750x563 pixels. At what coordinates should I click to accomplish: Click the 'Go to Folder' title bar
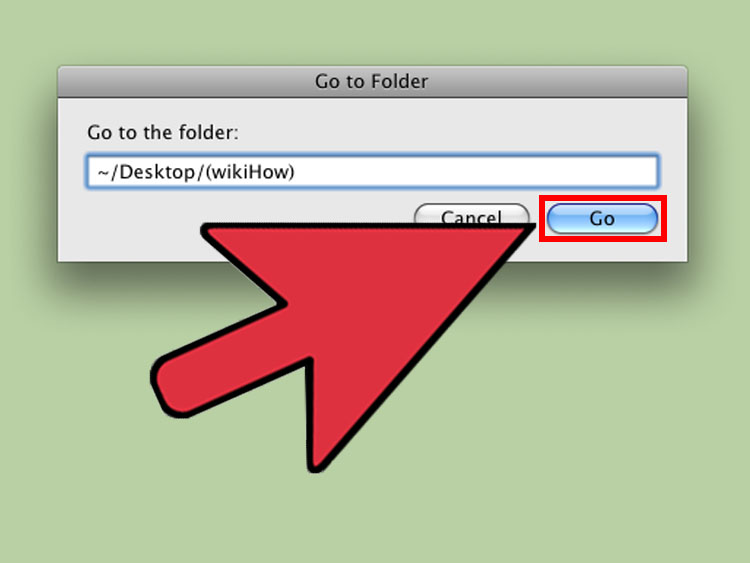click(x=372, y=82)
